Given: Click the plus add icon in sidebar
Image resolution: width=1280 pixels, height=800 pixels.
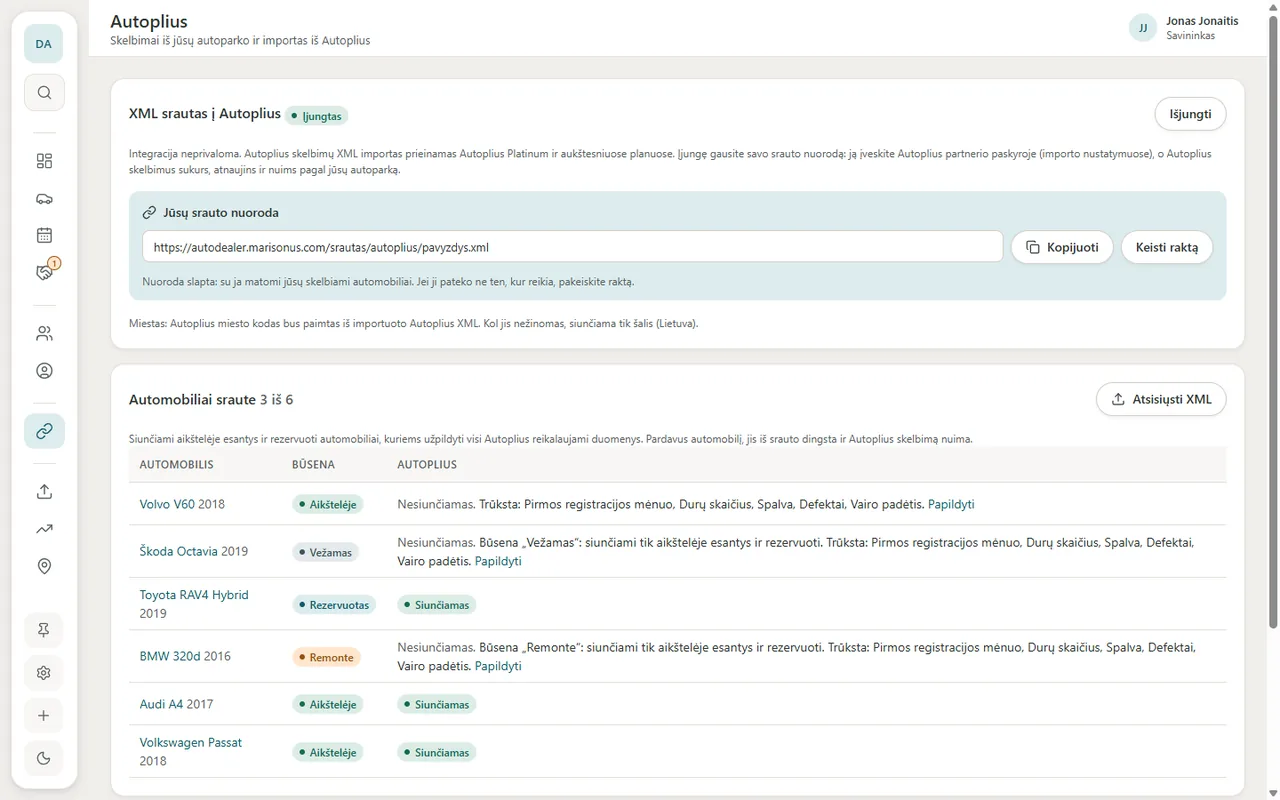Looking at the screenshot, I should pos(44,716).
